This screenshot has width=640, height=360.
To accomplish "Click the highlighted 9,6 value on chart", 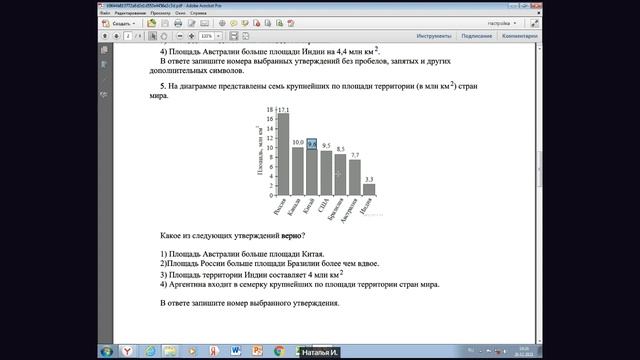I will [312, 144].
